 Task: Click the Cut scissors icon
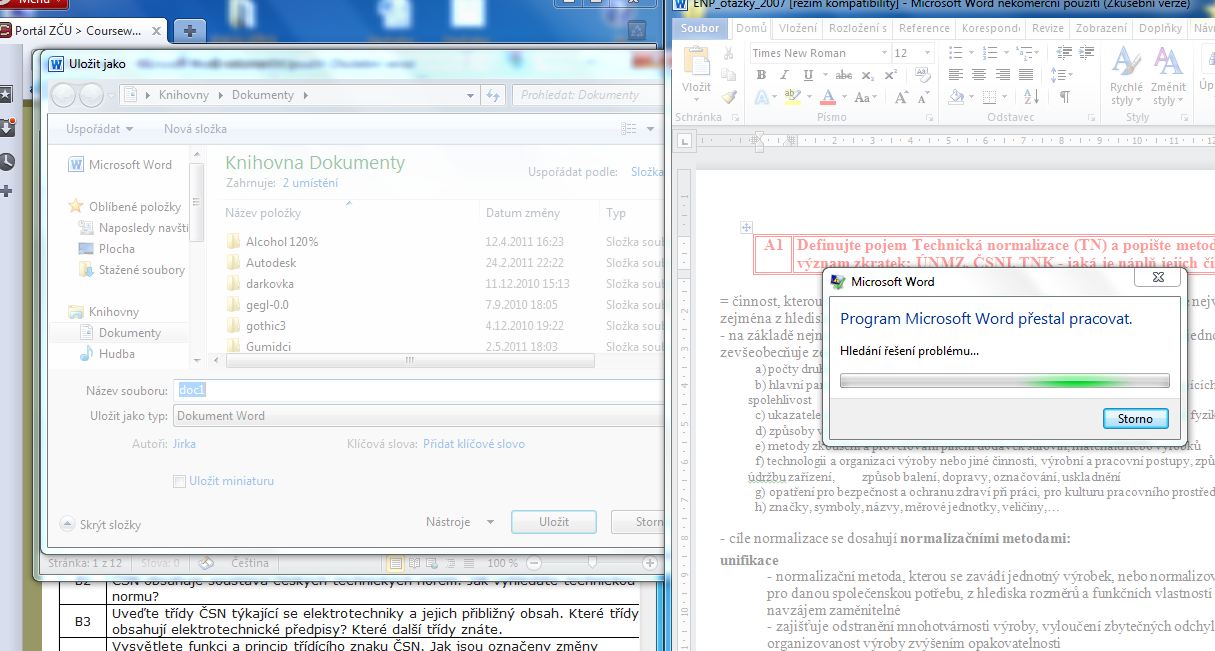click(729, 53)
